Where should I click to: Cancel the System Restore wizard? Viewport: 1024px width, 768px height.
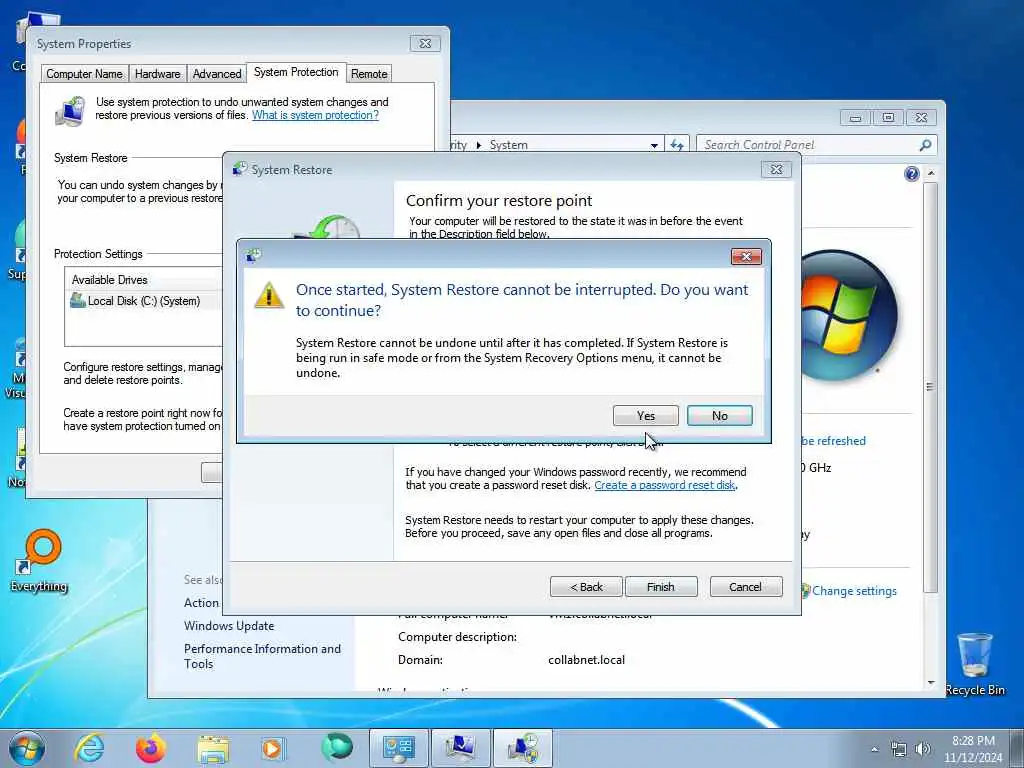click(x=746, y=586)
